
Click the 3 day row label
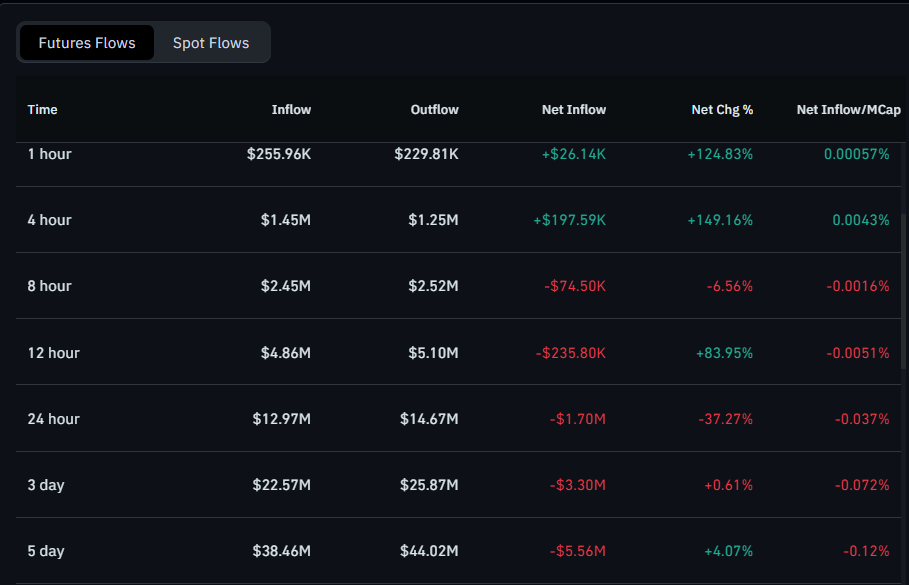pyautogui.click(x=46, y=485)
